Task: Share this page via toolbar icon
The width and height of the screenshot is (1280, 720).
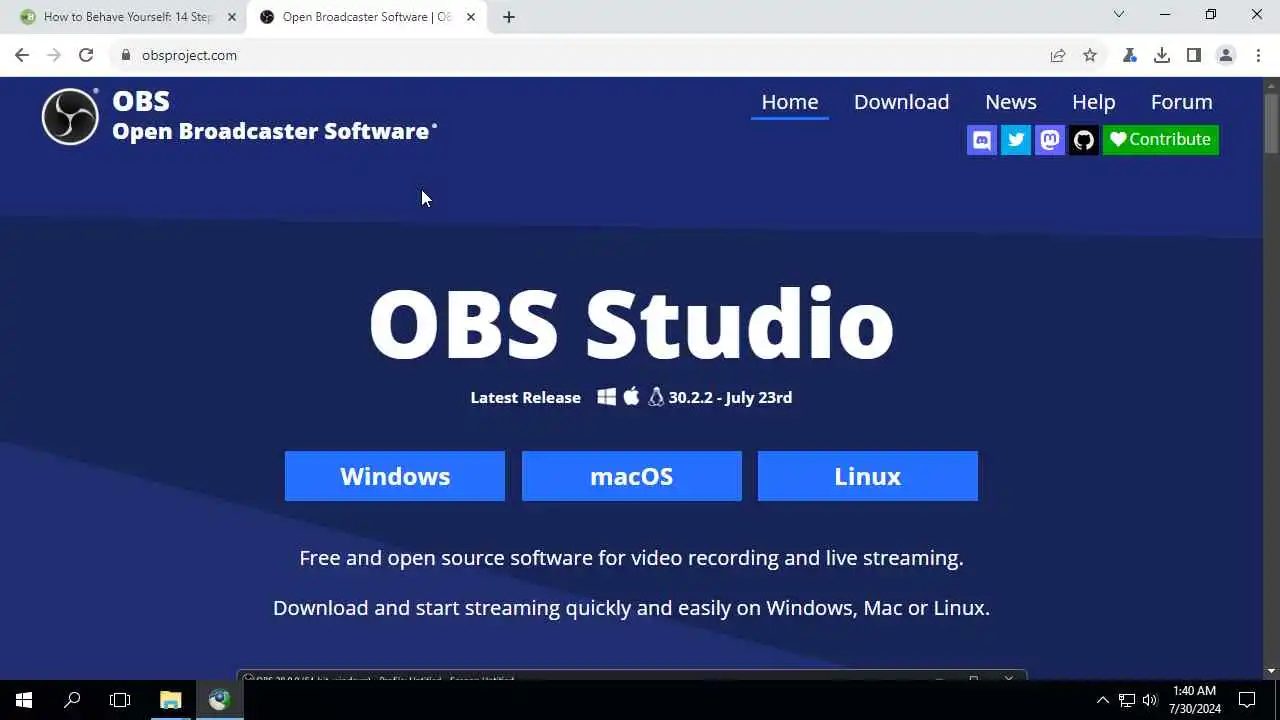Action: point(1058,55)
